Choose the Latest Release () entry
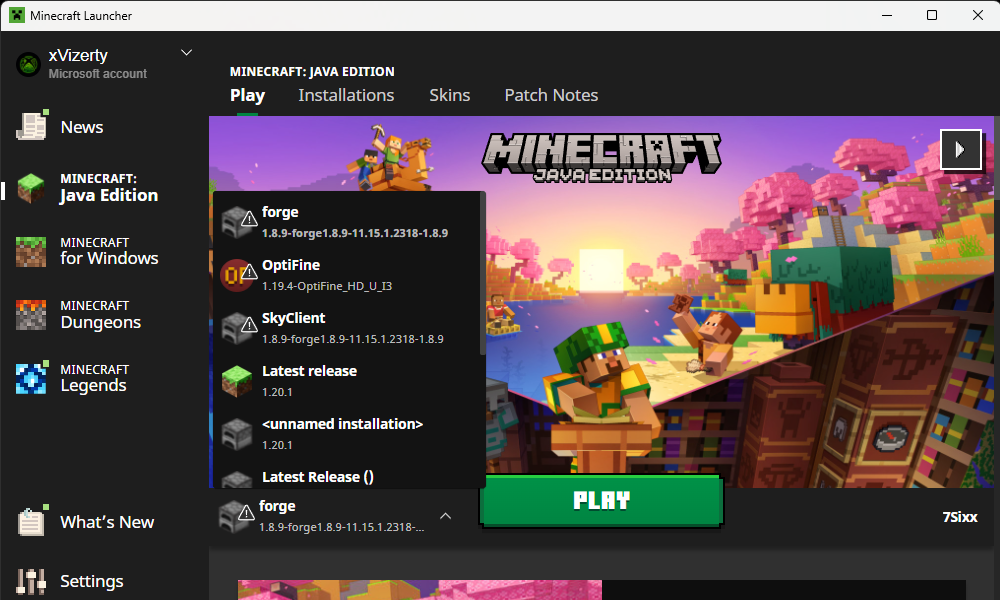Image resolution: width=1000 pixels, height=600 pixels. coord(346,476)
